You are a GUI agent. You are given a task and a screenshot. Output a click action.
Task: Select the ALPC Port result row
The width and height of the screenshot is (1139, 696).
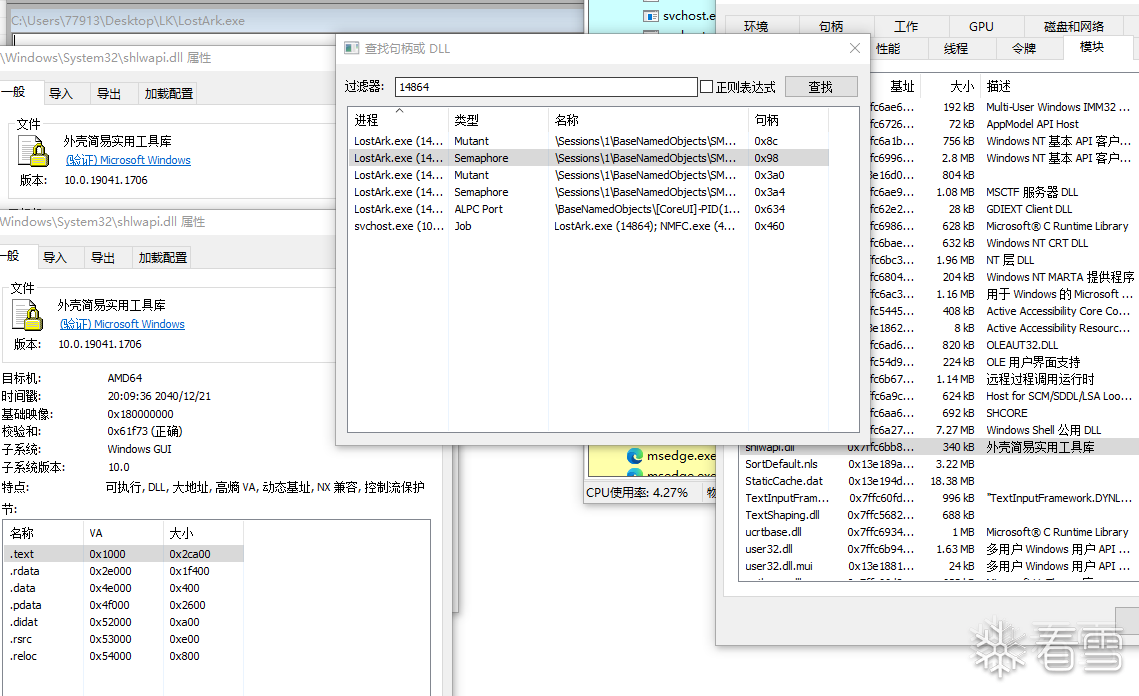(x=588, y=209)
